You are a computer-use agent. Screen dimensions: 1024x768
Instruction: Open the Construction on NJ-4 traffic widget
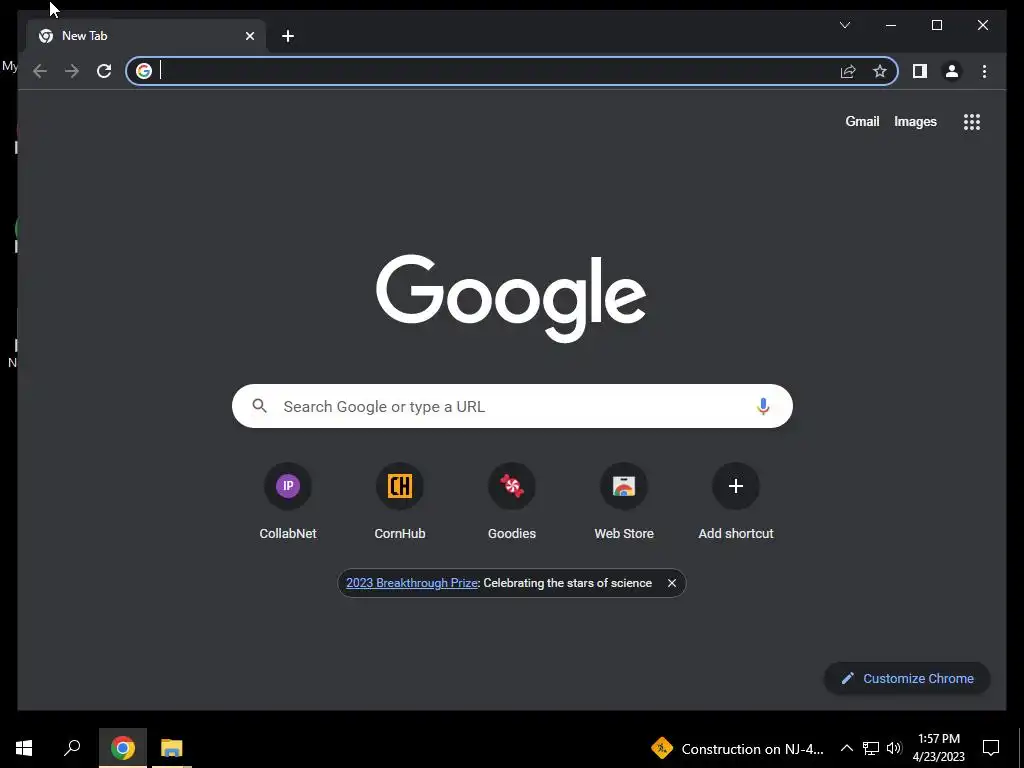pyautogui.click(x=737, y=748)
